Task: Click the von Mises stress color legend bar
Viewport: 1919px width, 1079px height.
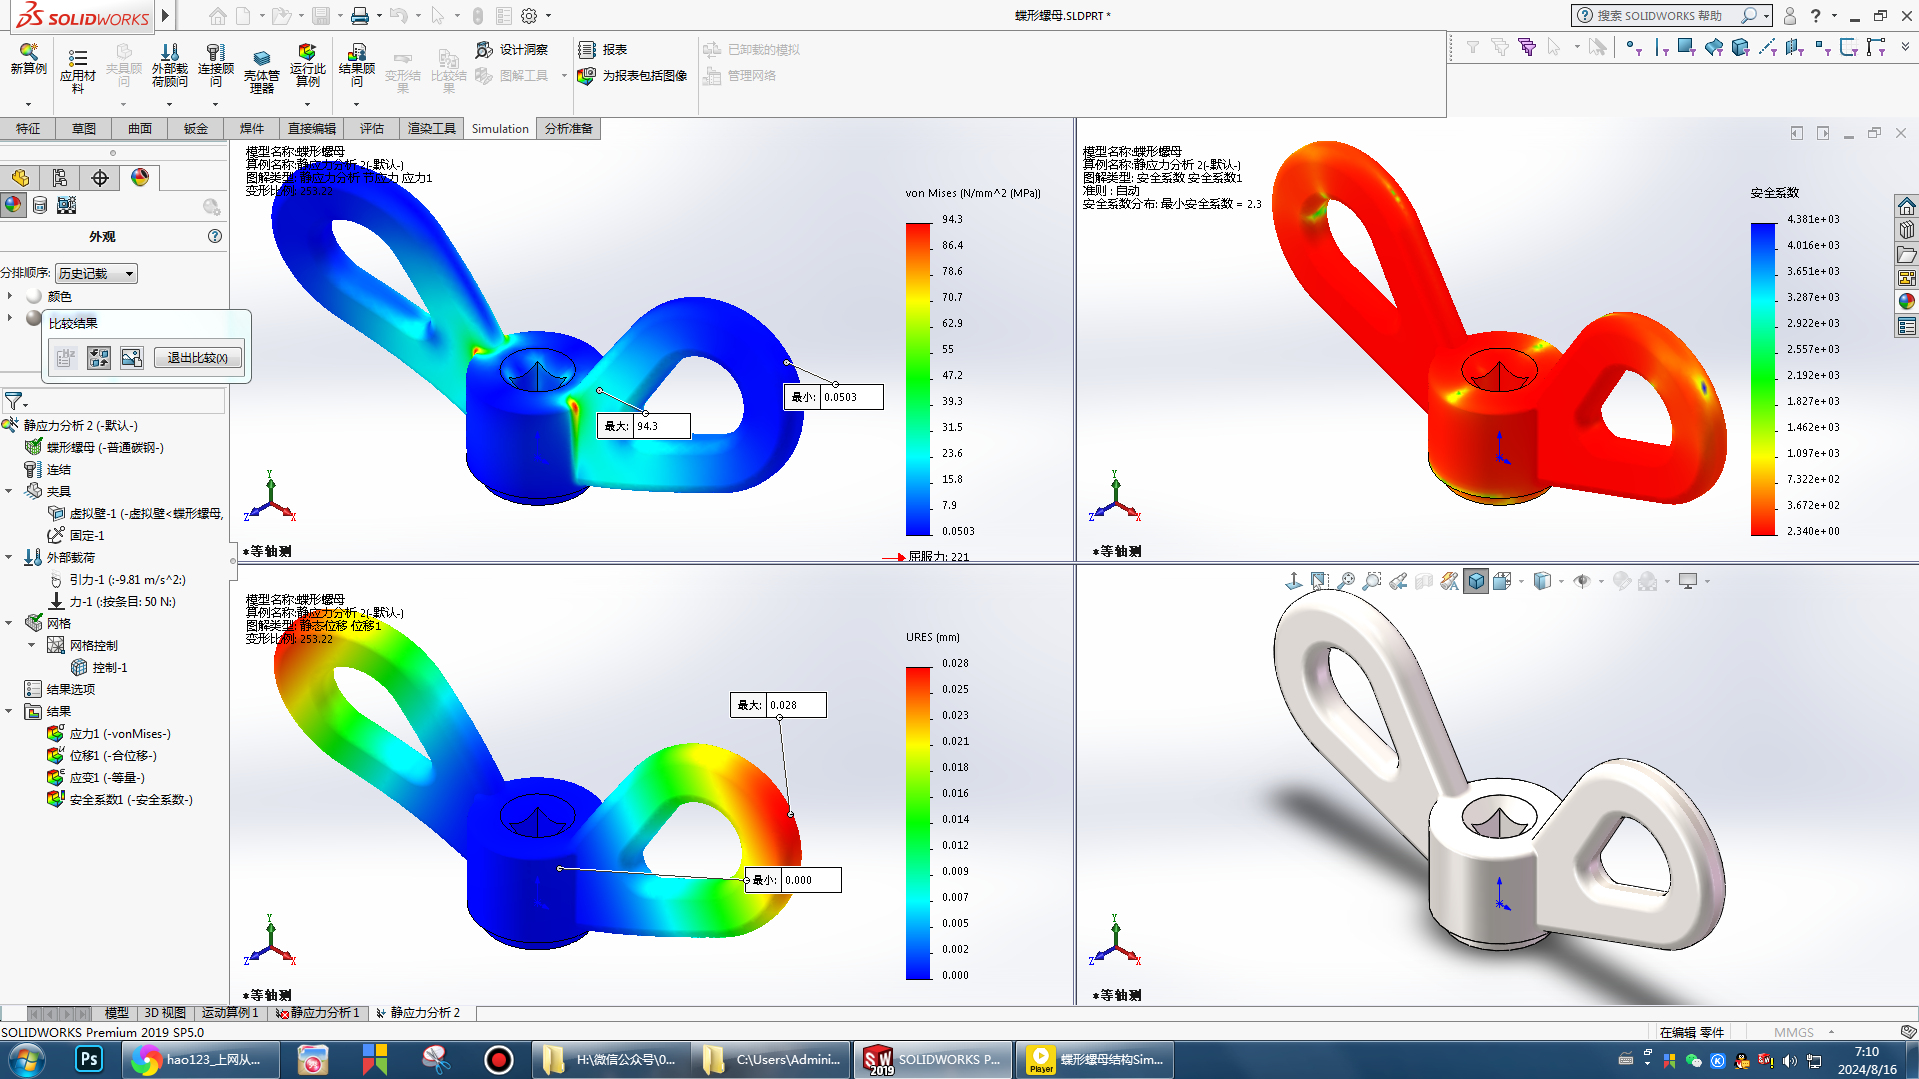Action: click(918, 379)
